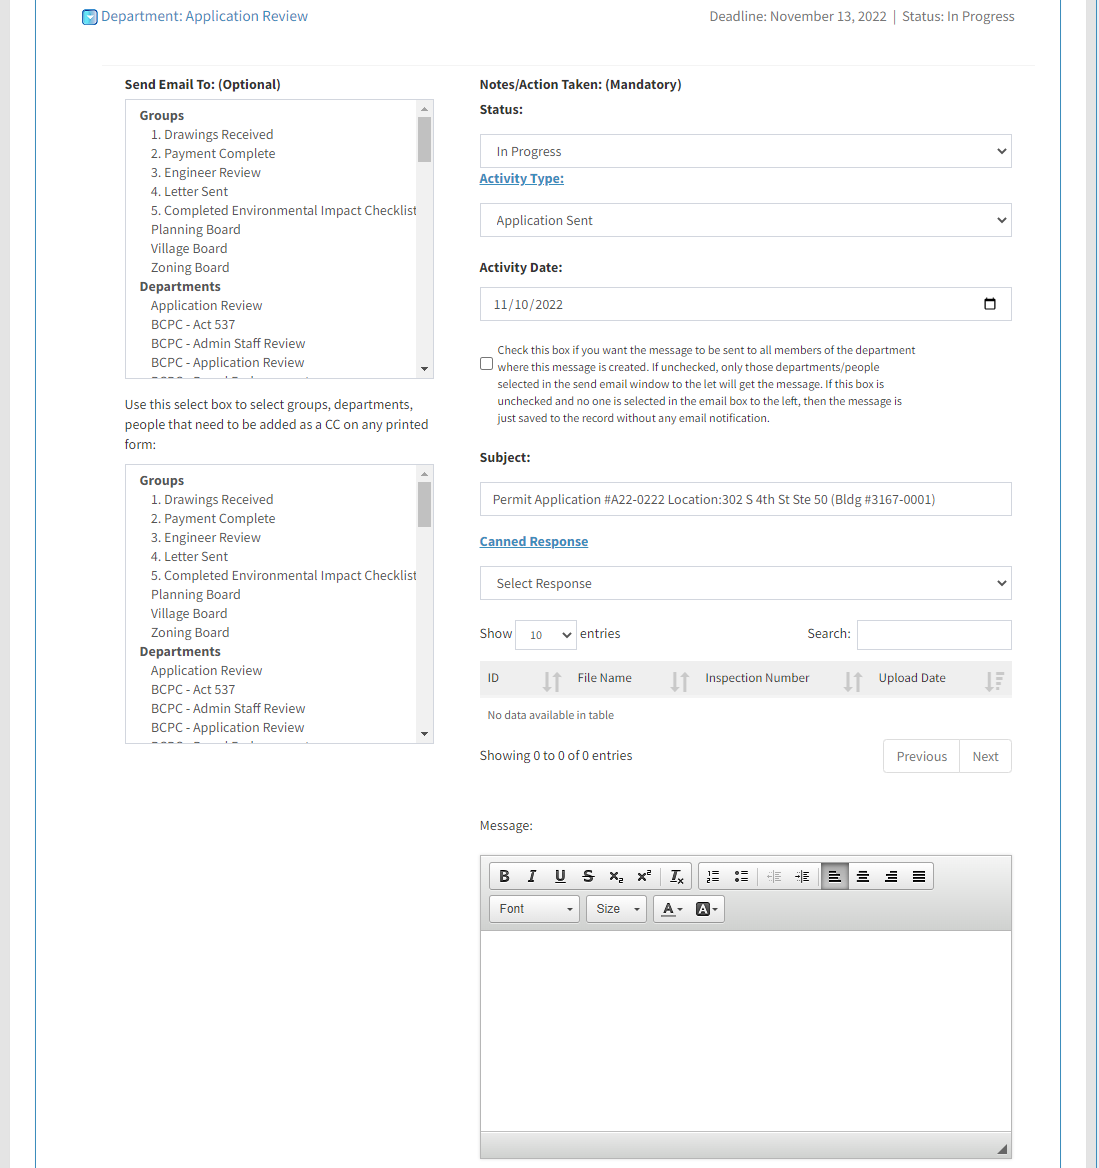Select 3. Engineer Review in Send Email list
The image size is (1099, 1168).
(x=206, y=173)
